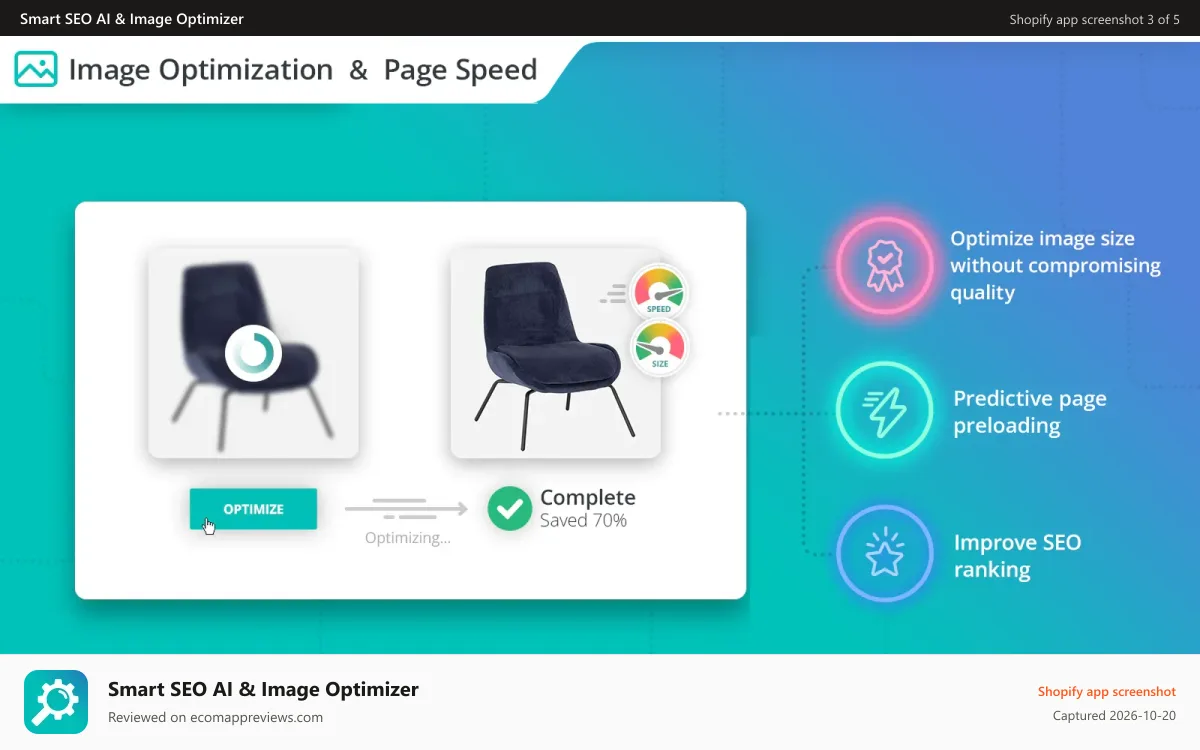Click the "Optimizing..." progress label

coord(407,538)
